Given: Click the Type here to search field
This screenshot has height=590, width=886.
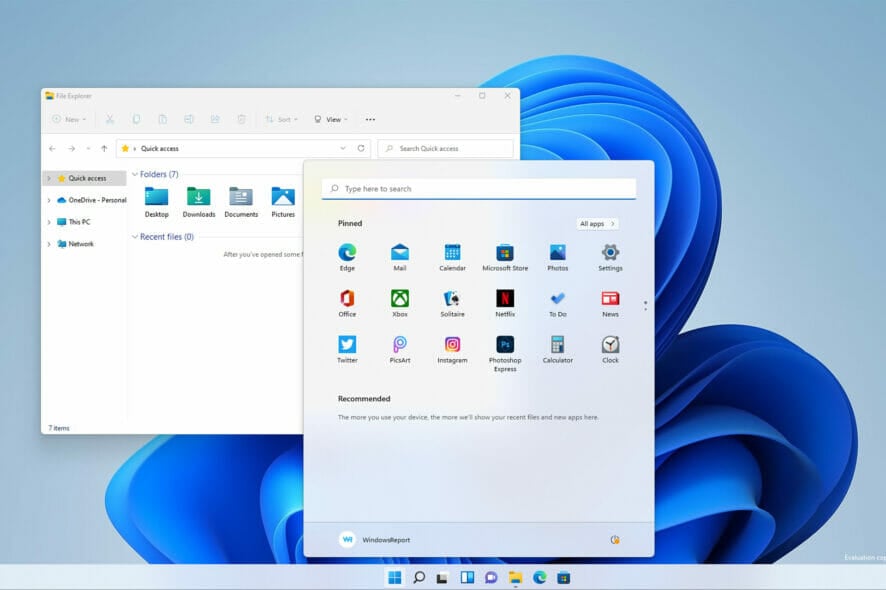Looking at the screenshot, I should click(479, 189).
